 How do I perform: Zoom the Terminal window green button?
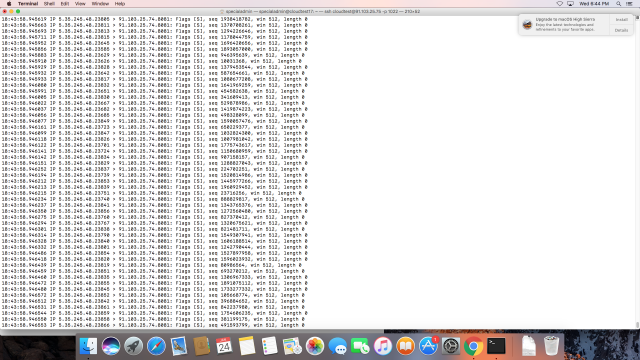point(18,11)
